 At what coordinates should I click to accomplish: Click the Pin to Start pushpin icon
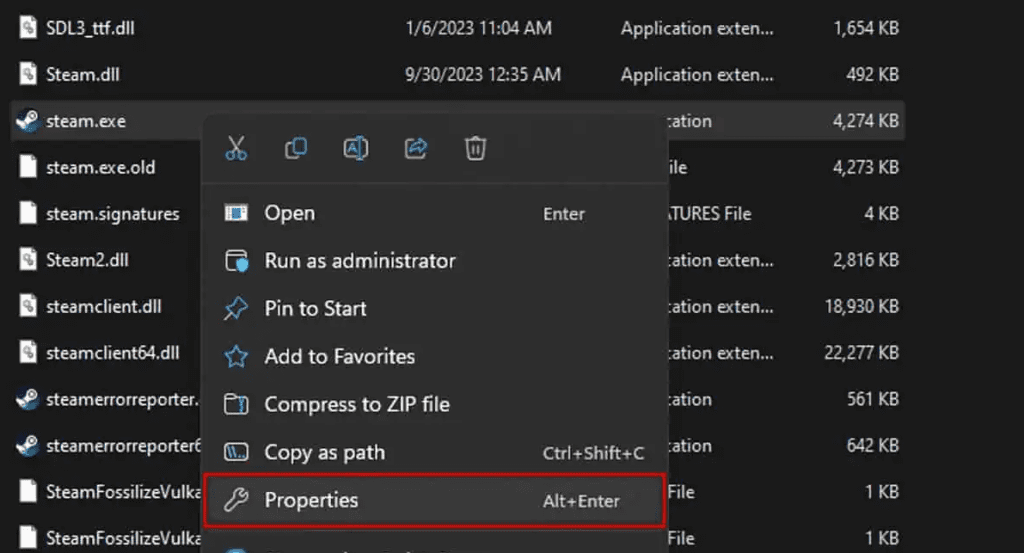236,309
